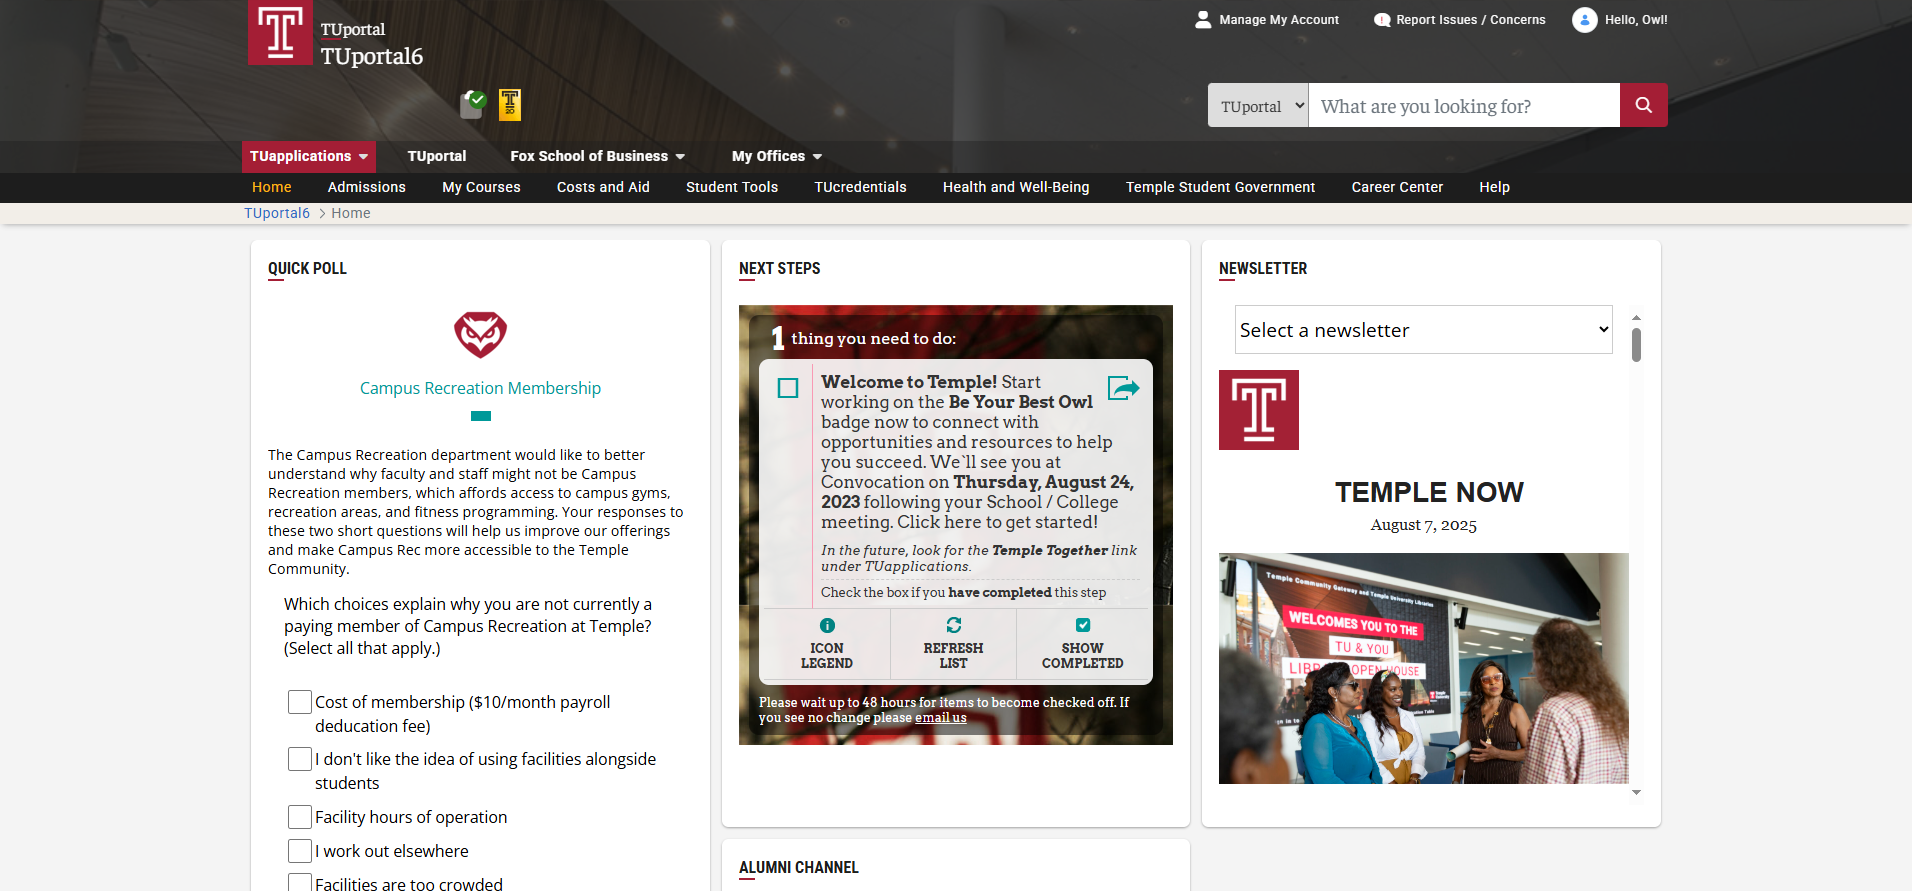Click the Icon Legend info icon
Image resolution: width=1912 pixels, height=891 pixels.
[x=827, y=626]
